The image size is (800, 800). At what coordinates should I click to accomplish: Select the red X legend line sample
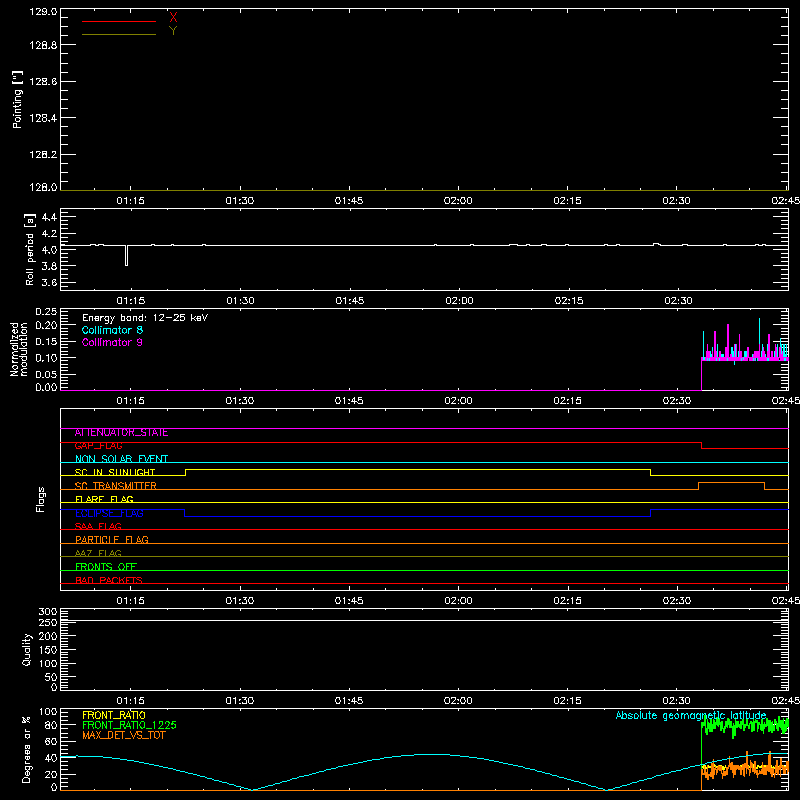tap(119, 21)
